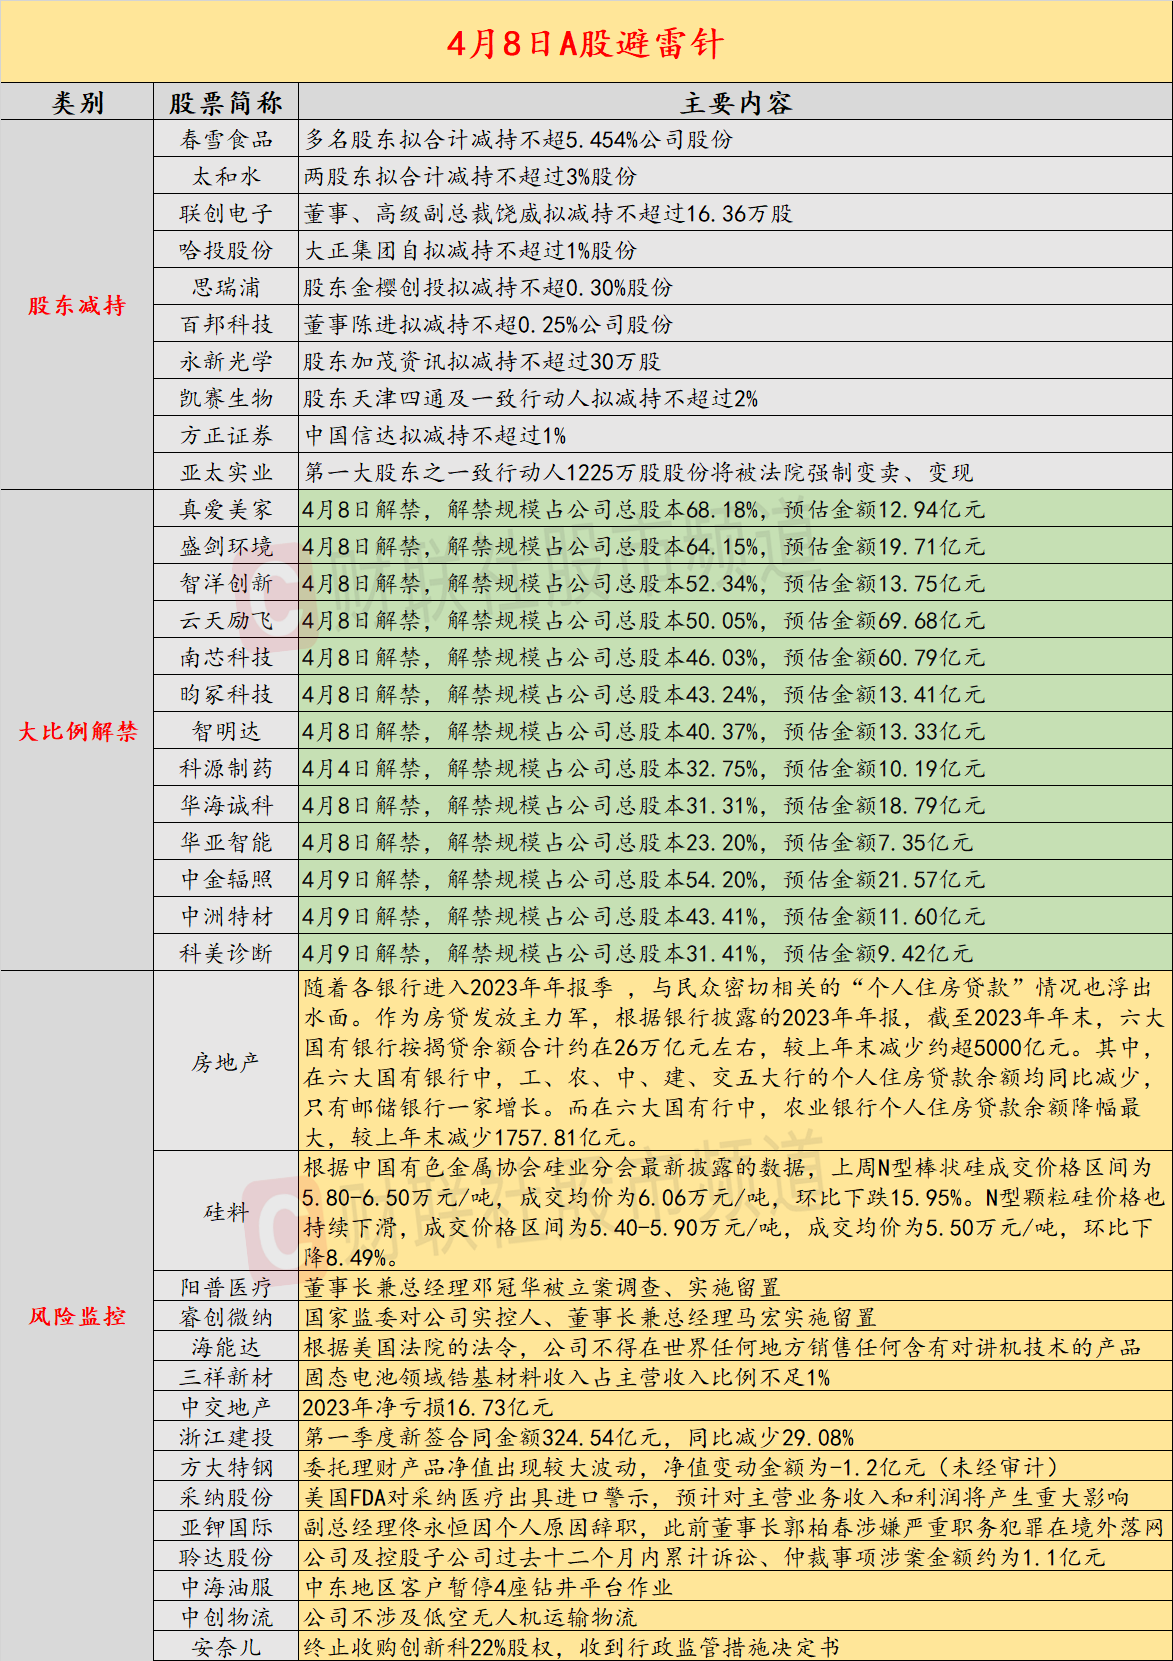
Task: Click the stock name '春雪食品'
Action: coord(226,140)
